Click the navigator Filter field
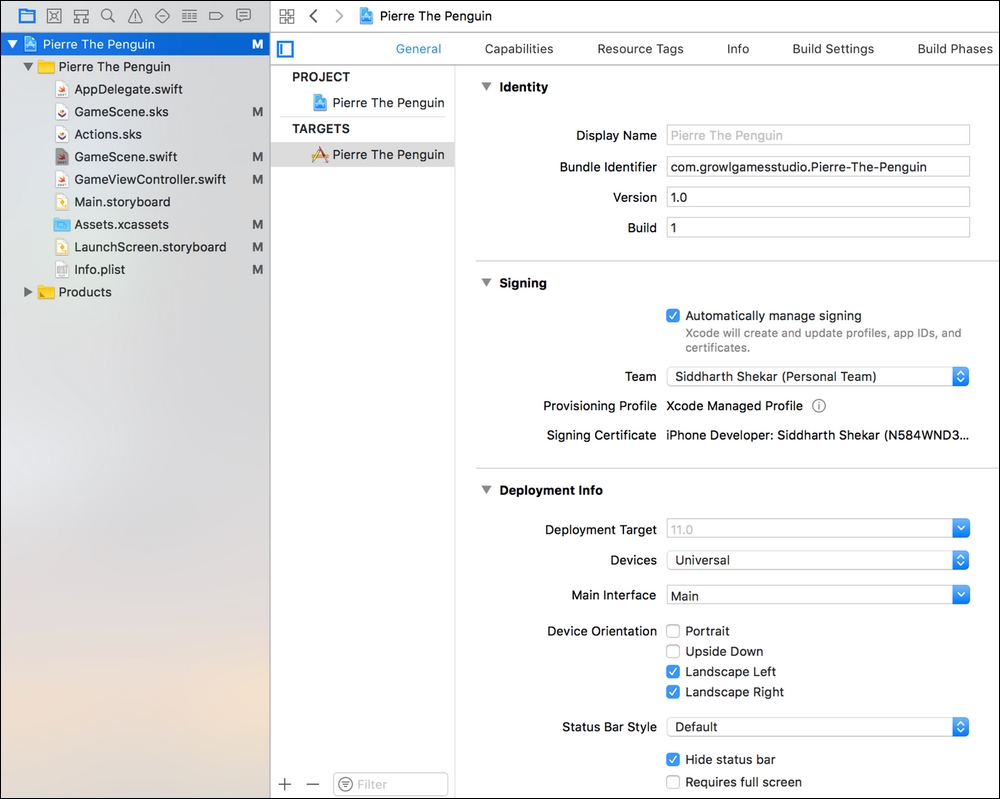The image size is (1000, 799). pyautogui.click(x=390, y=784)
